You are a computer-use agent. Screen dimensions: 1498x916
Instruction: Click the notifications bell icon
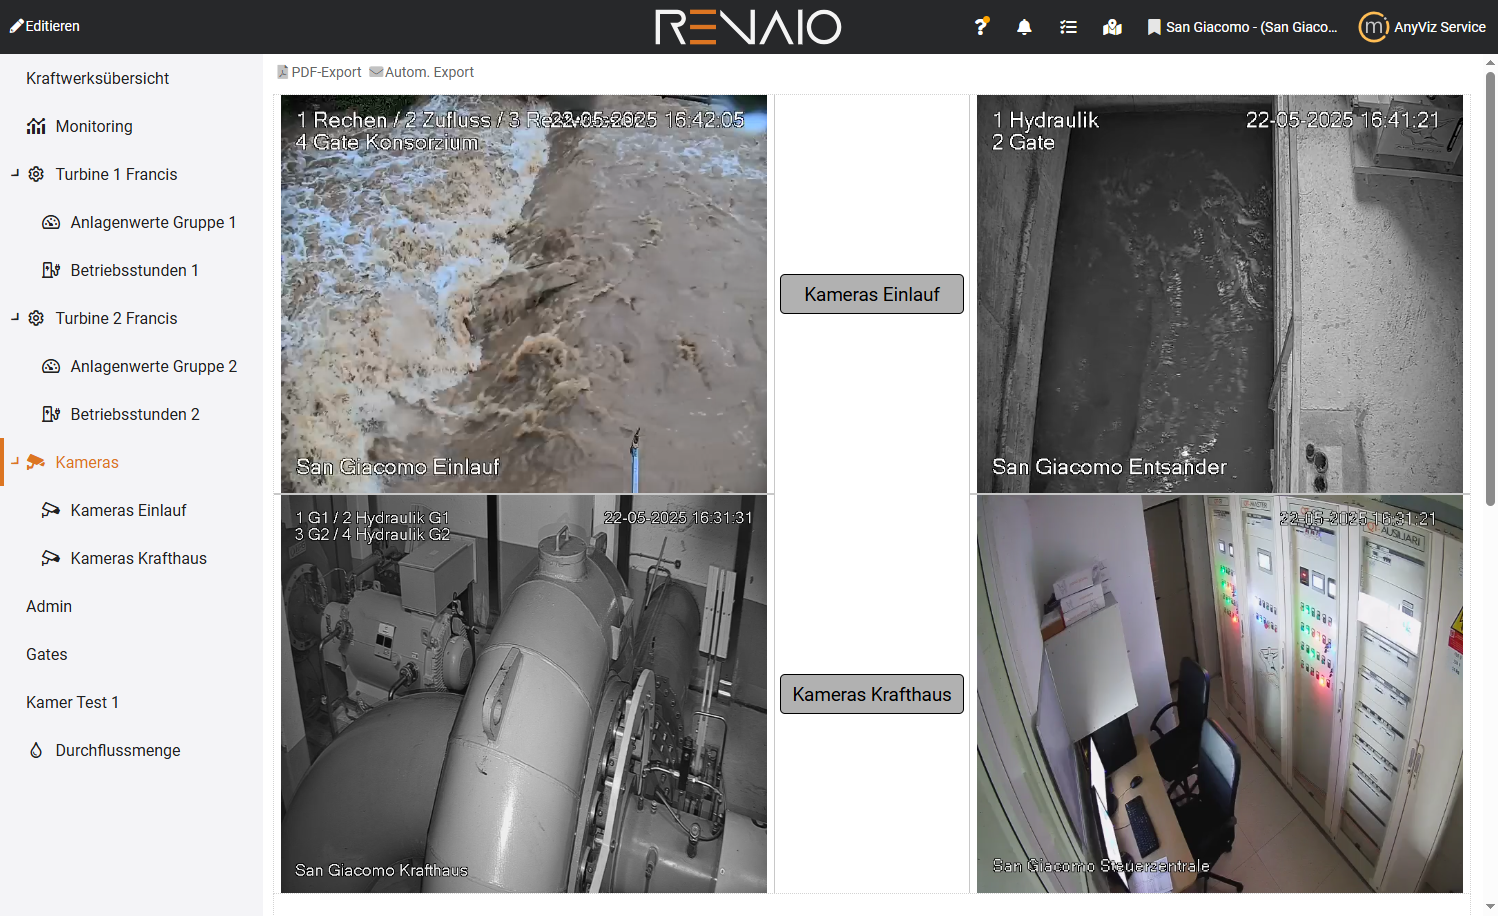1024,26
